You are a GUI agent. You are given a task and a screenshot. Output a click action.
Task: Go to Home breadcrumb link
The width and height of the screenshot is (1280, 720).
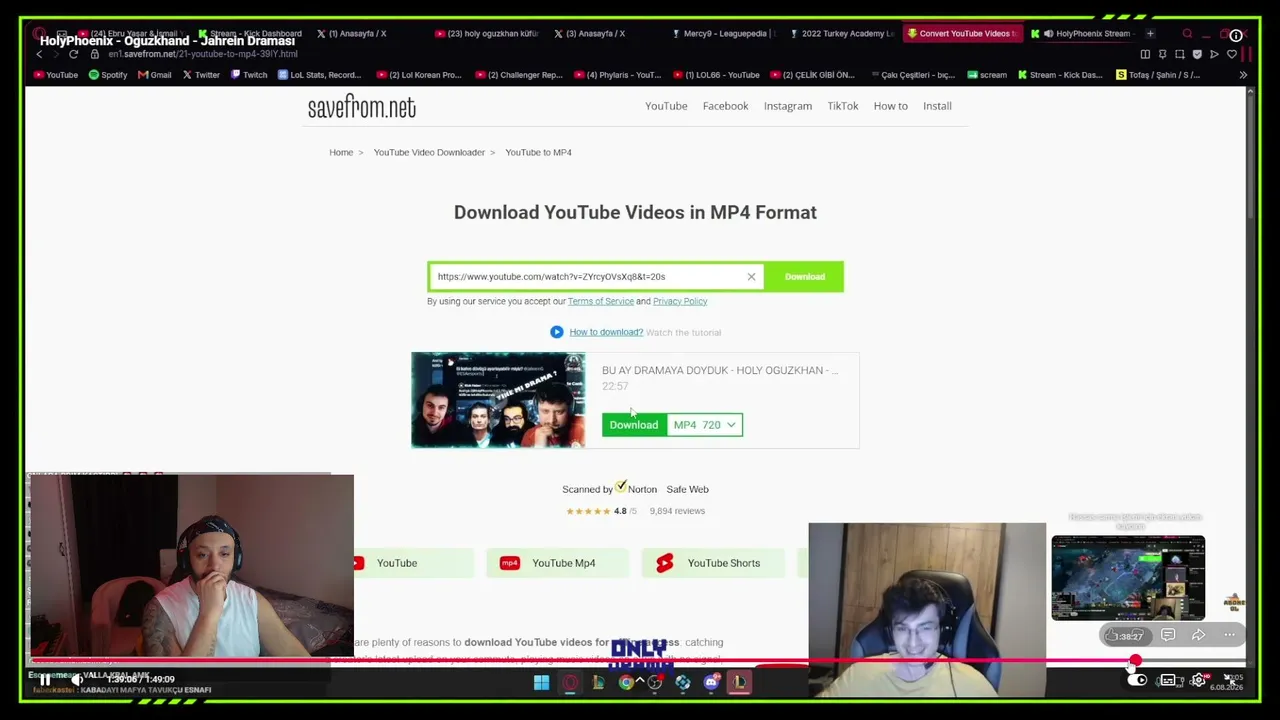(341, 152)
